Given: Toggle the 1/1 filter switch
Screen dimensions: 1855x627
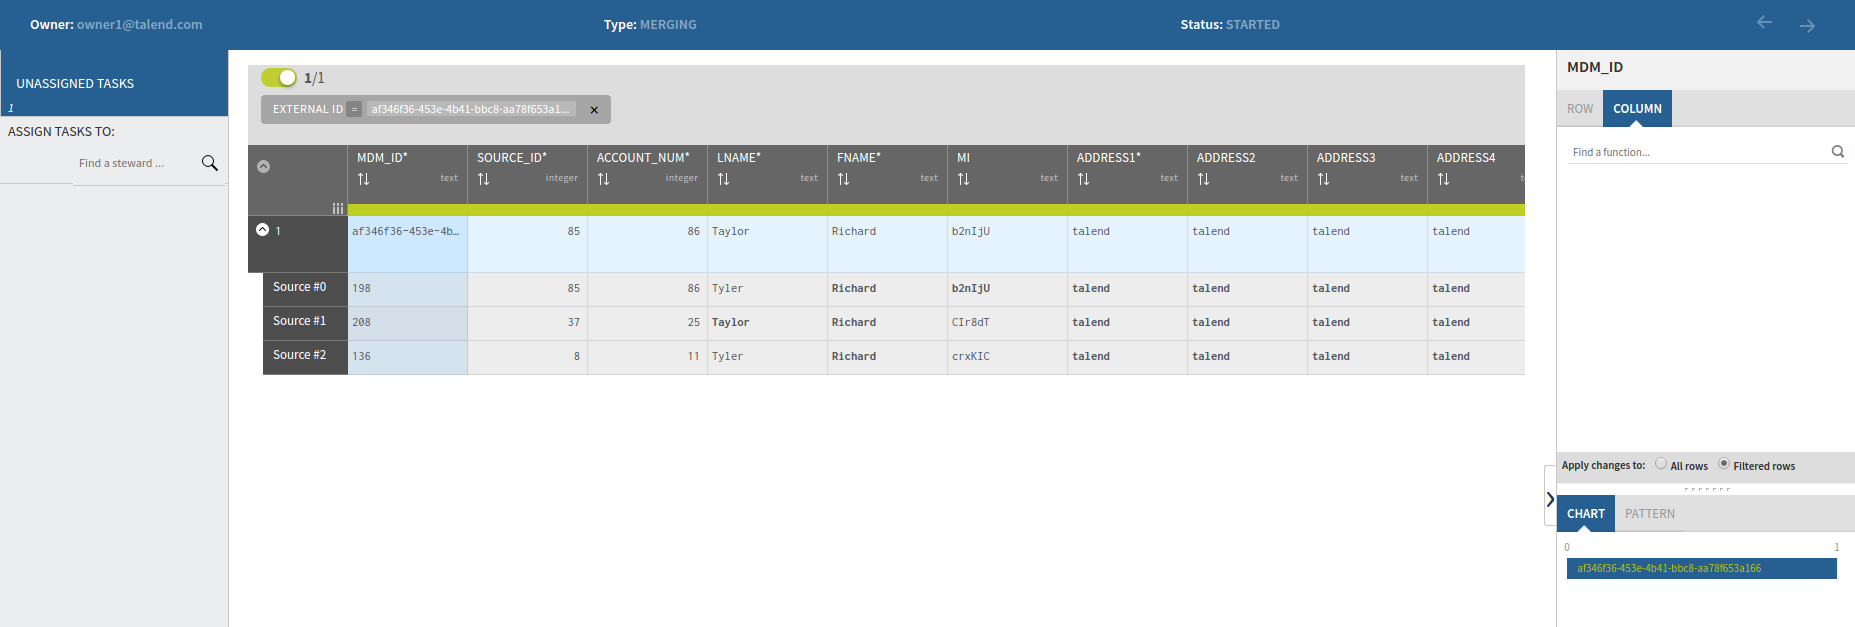Looking at the screenshot, I should coord(279,77).
